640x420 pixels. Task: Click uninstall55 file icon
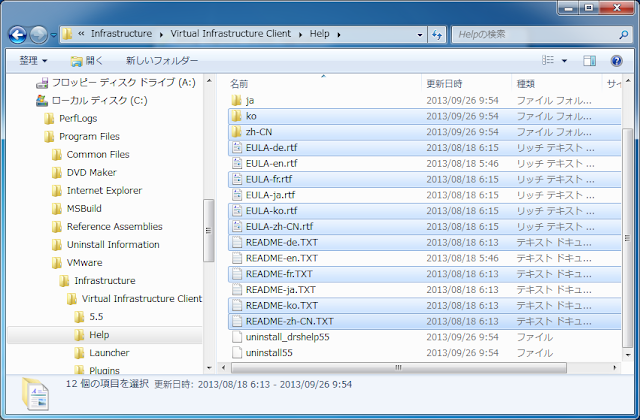pyautogui.click(x=237, y=353)
